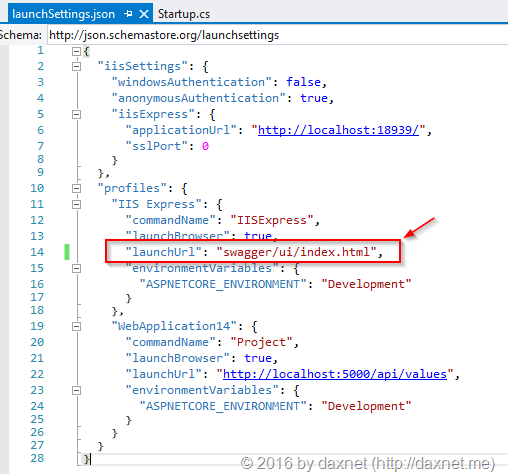Click the true value on line 21
Screen dimensions: 508x474
258,358
